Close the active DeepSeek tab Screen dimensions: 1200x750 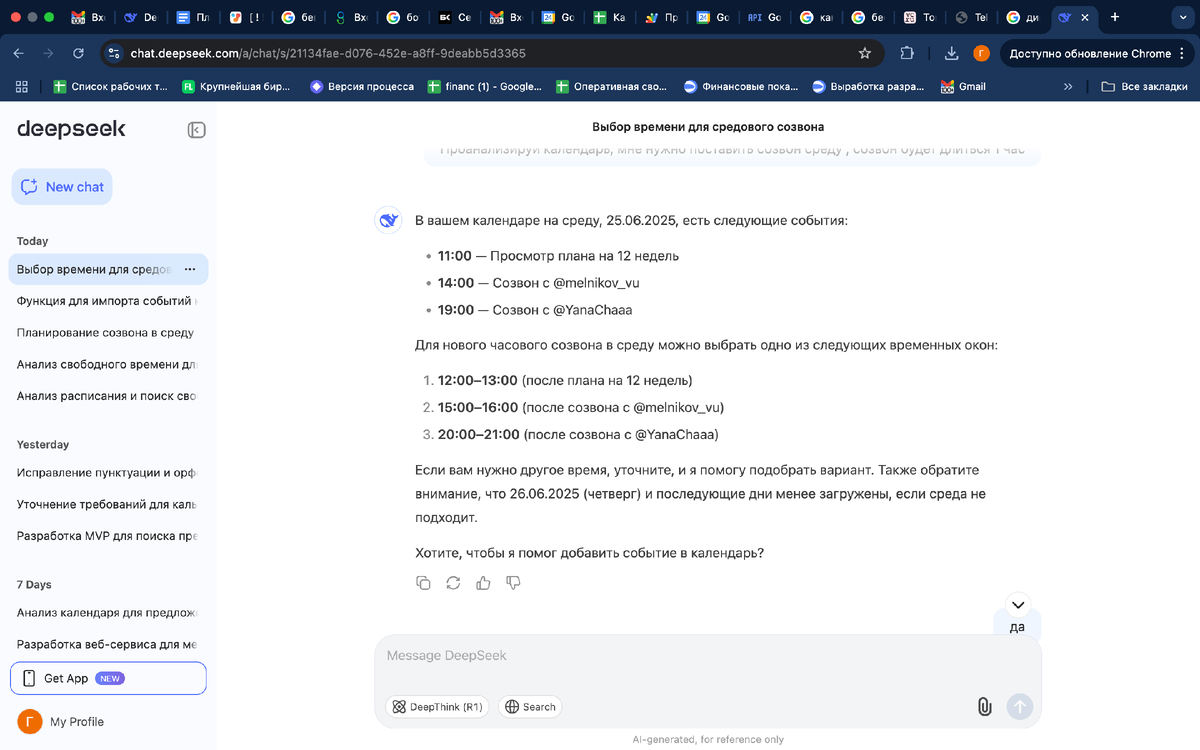coord(1086,17)
